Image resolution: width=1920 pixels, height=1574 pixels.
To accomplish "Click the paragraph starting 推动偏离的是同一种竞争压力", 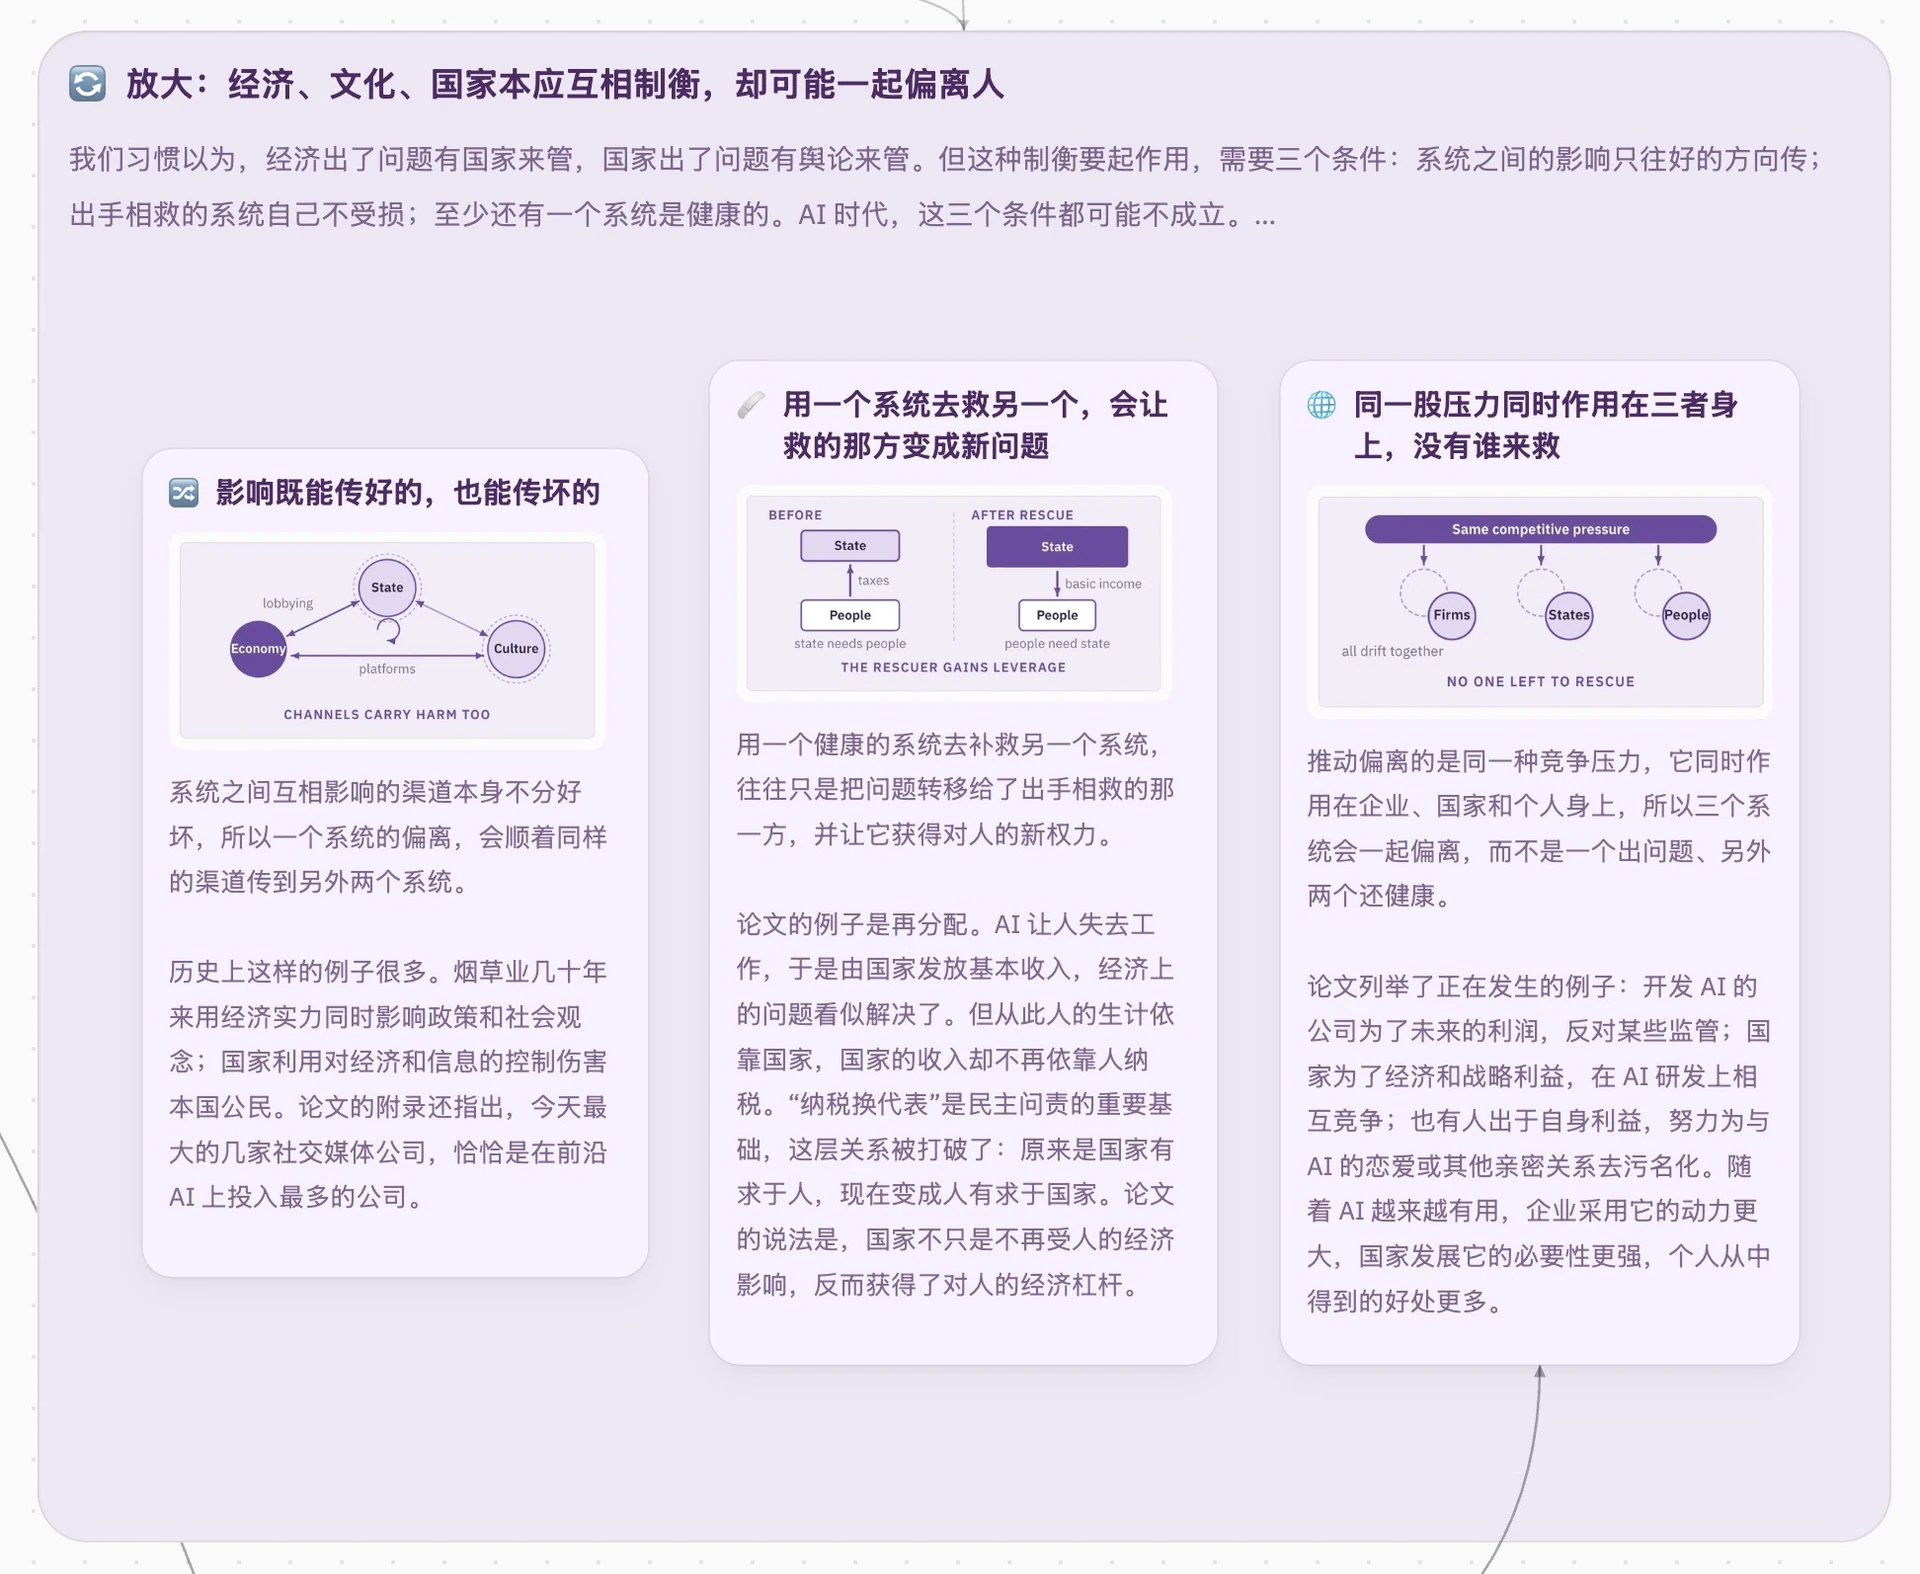I will 1539,828.
